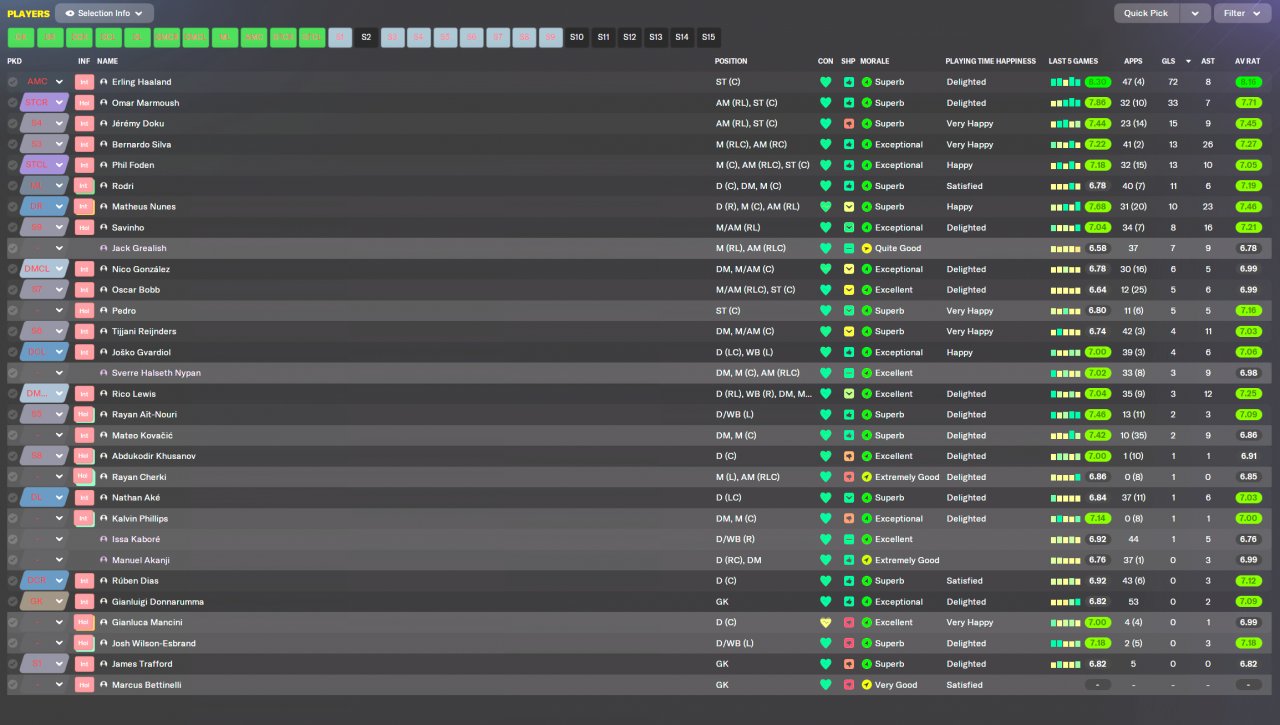Select the S10 substitute slot
The width and height of the screenshot is (1280, 725).
pyautogui.click(x=577, y=37)
